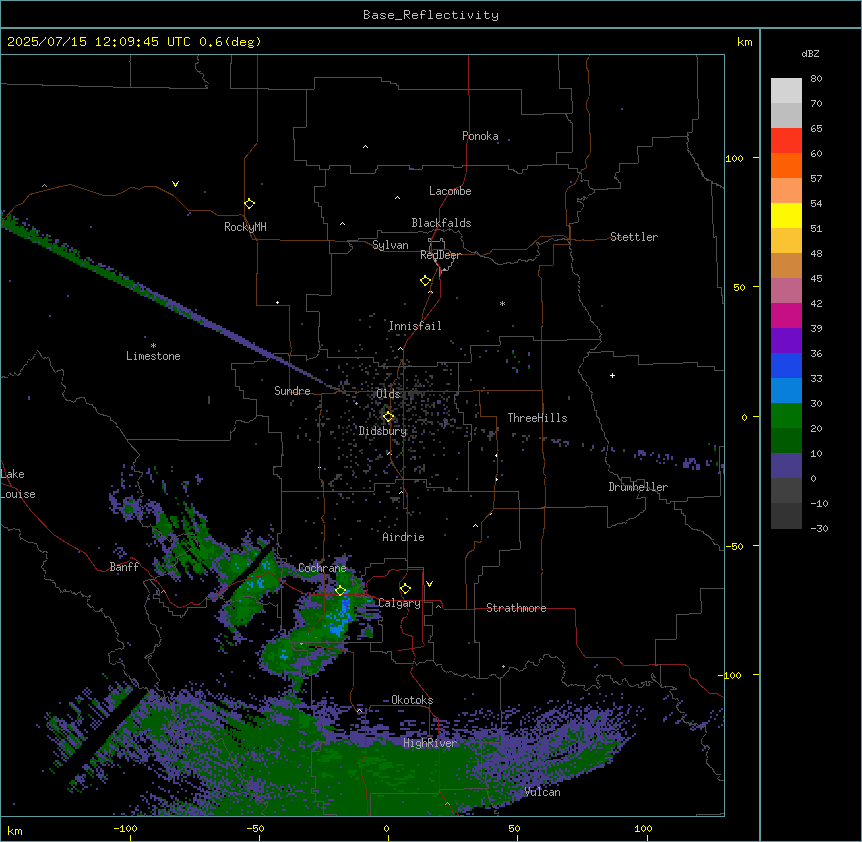Pick the yellow diamond marker beside Cochrane
862x842 pixels.
340,590
